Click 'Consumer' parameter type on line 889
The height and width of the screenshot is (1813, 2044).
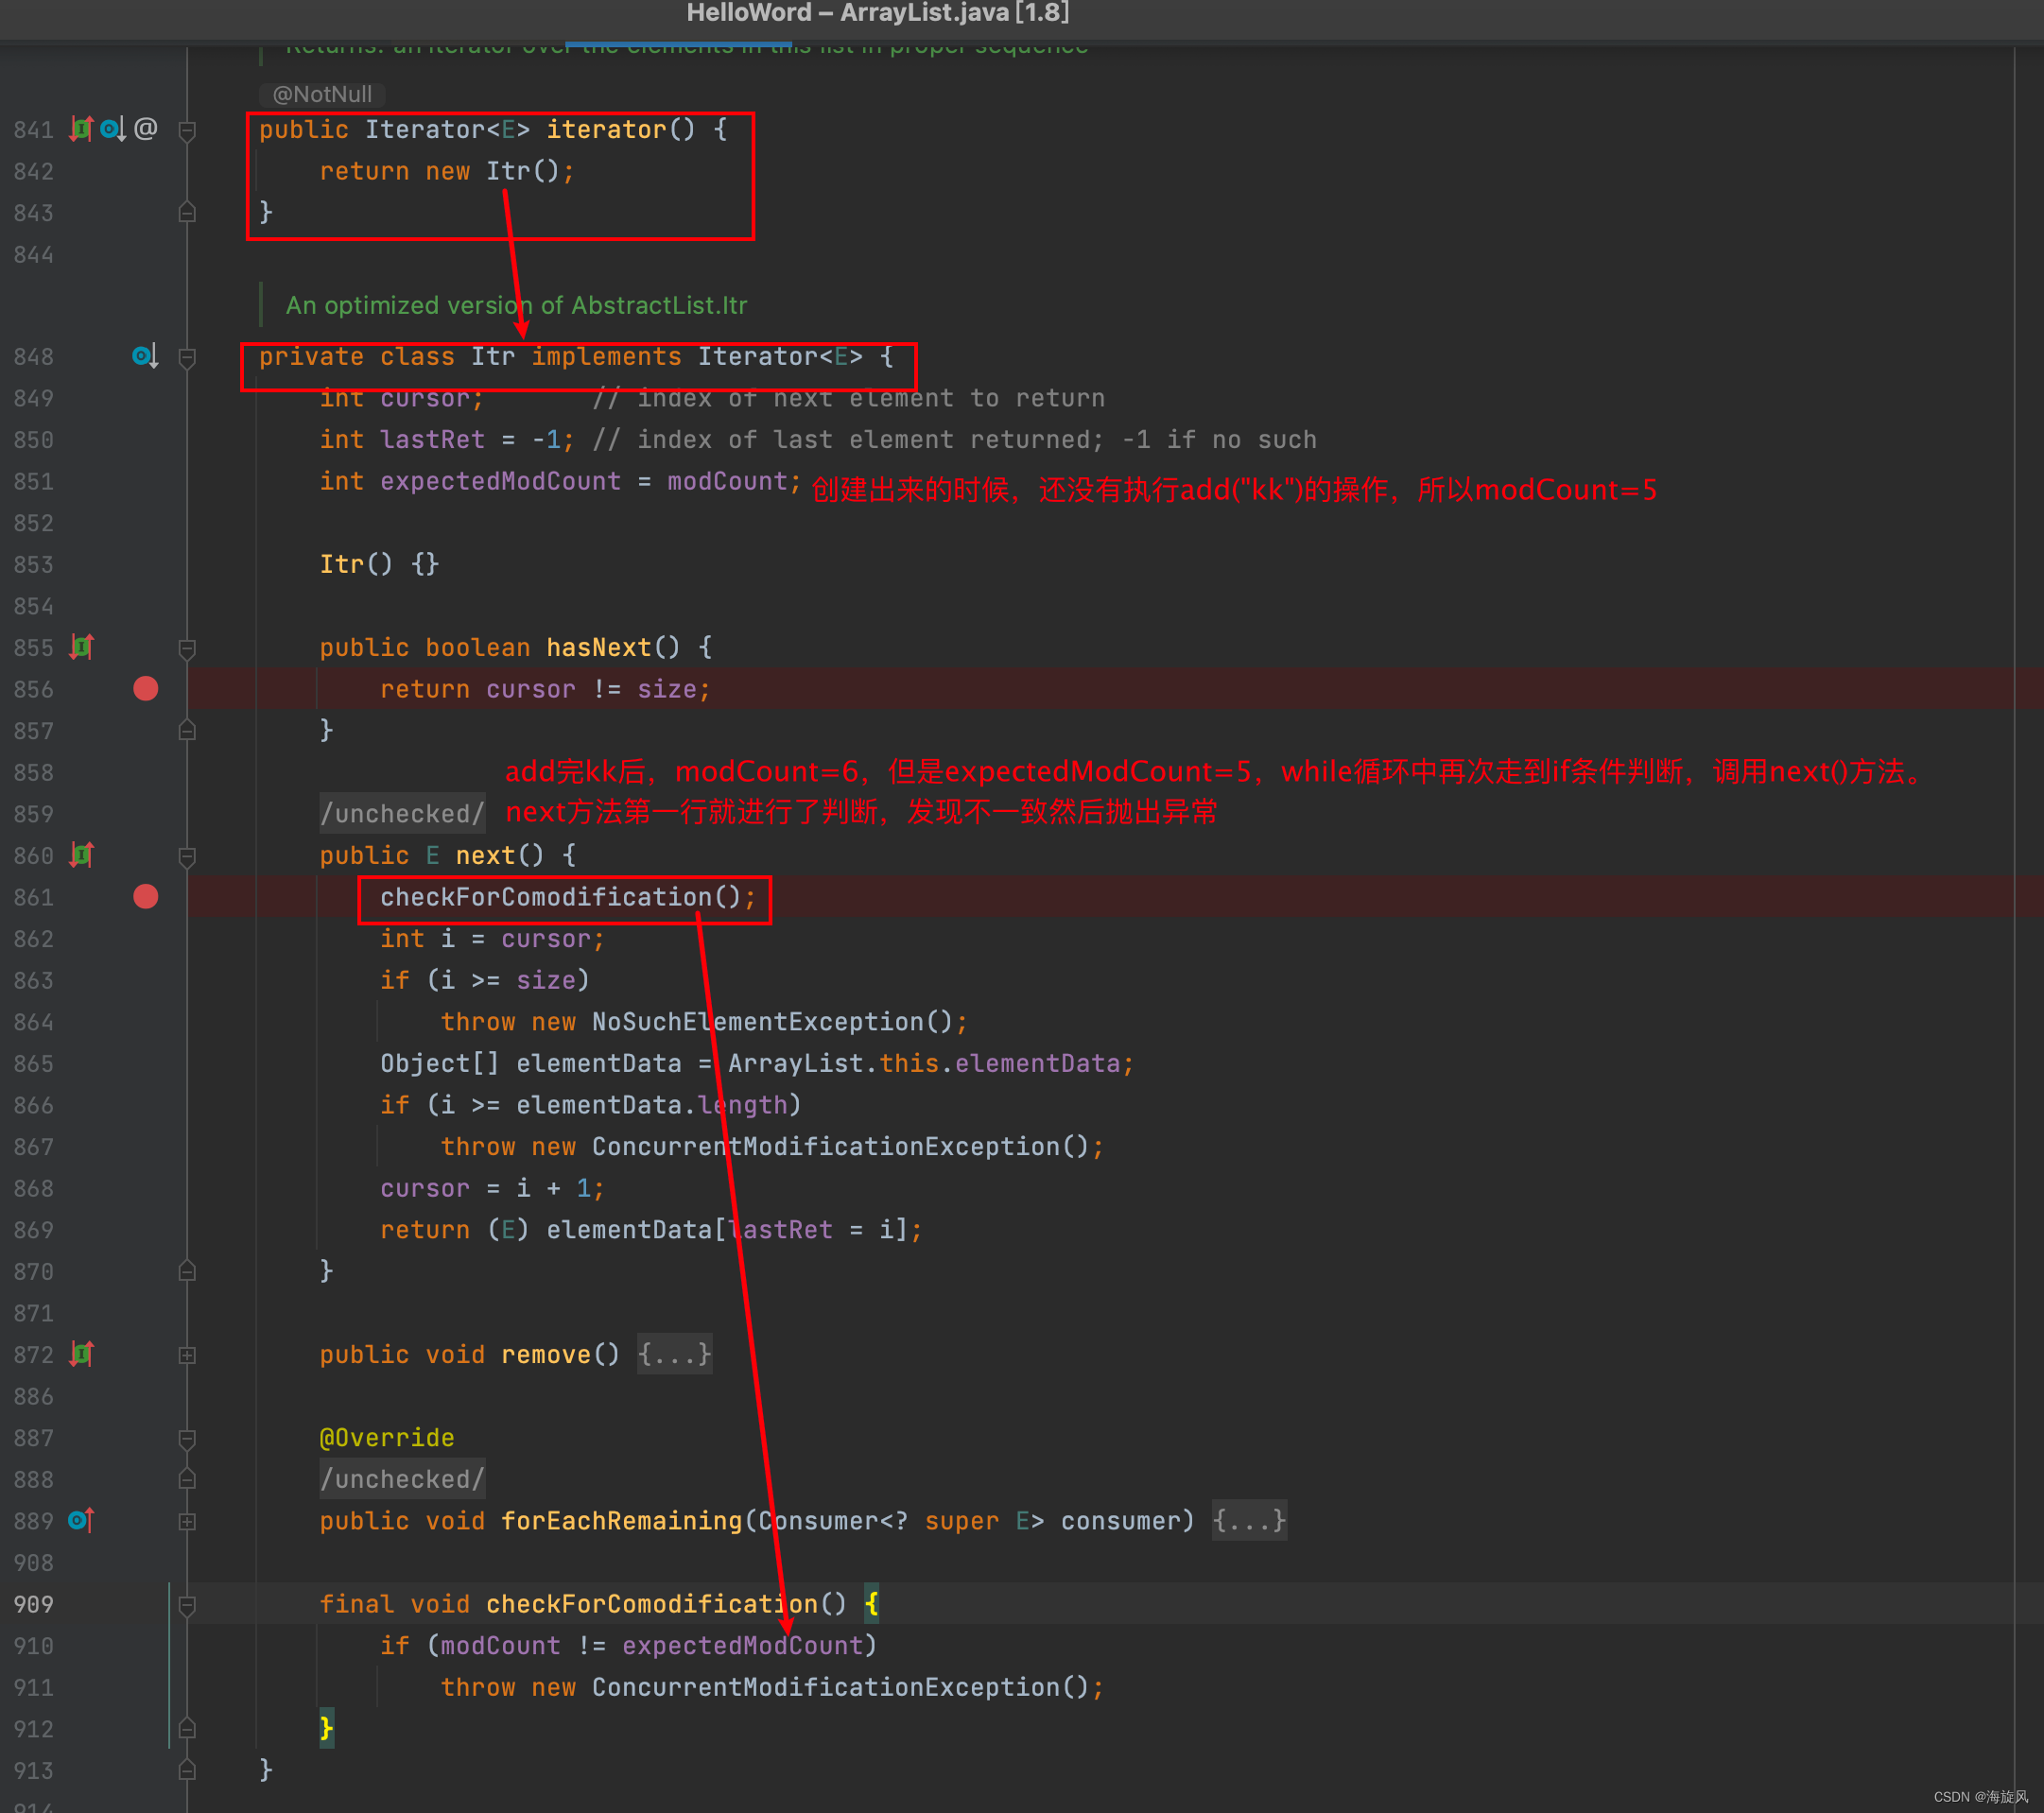(x=817, y=1521)
